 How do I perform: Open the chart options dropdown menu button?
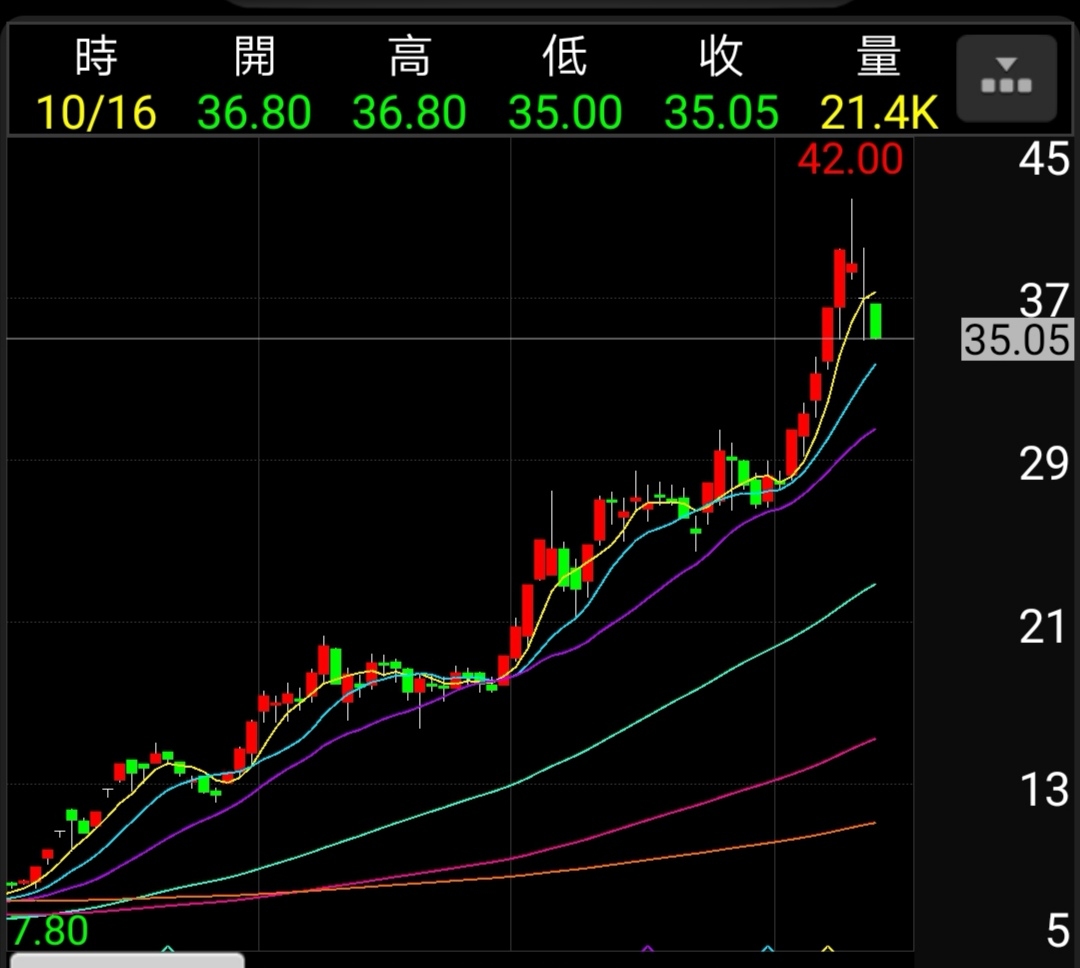(1006, 78)
